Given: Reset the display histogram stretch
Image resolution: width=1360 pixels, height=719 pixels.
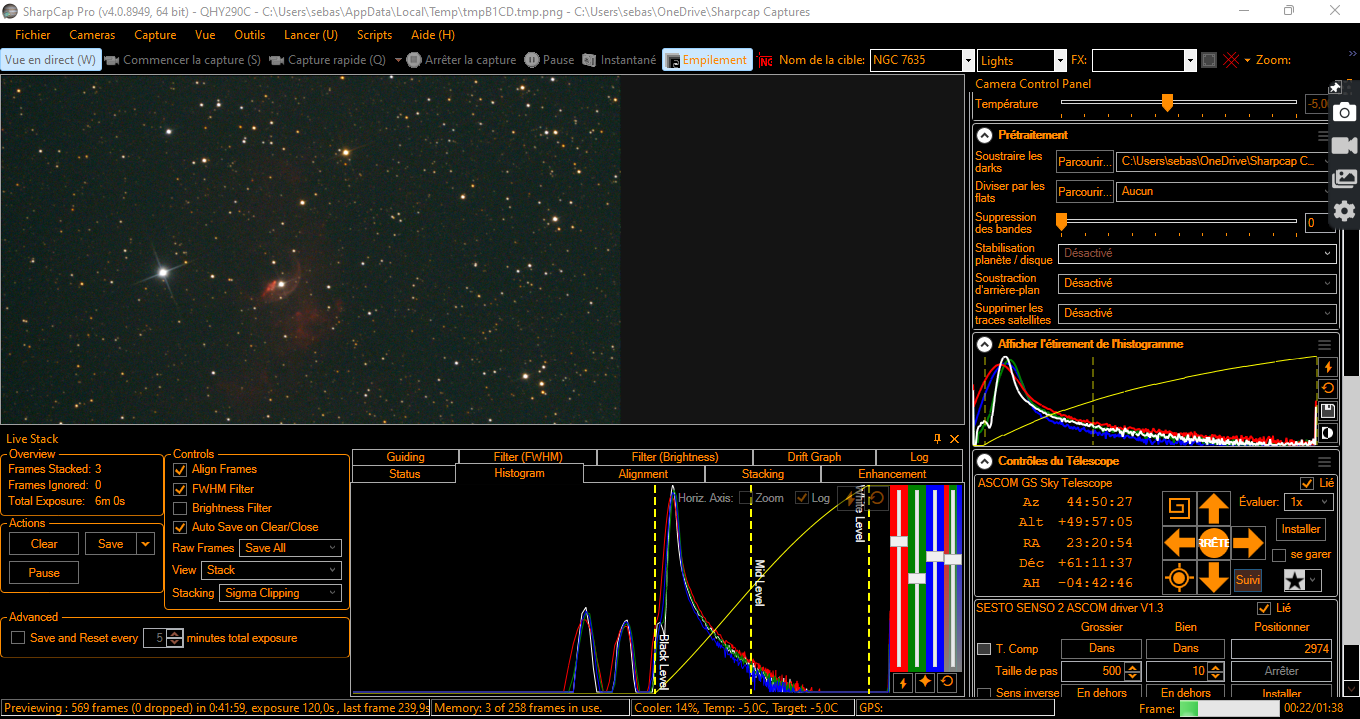Looking at the screenshot, I should pos(1328,389).
